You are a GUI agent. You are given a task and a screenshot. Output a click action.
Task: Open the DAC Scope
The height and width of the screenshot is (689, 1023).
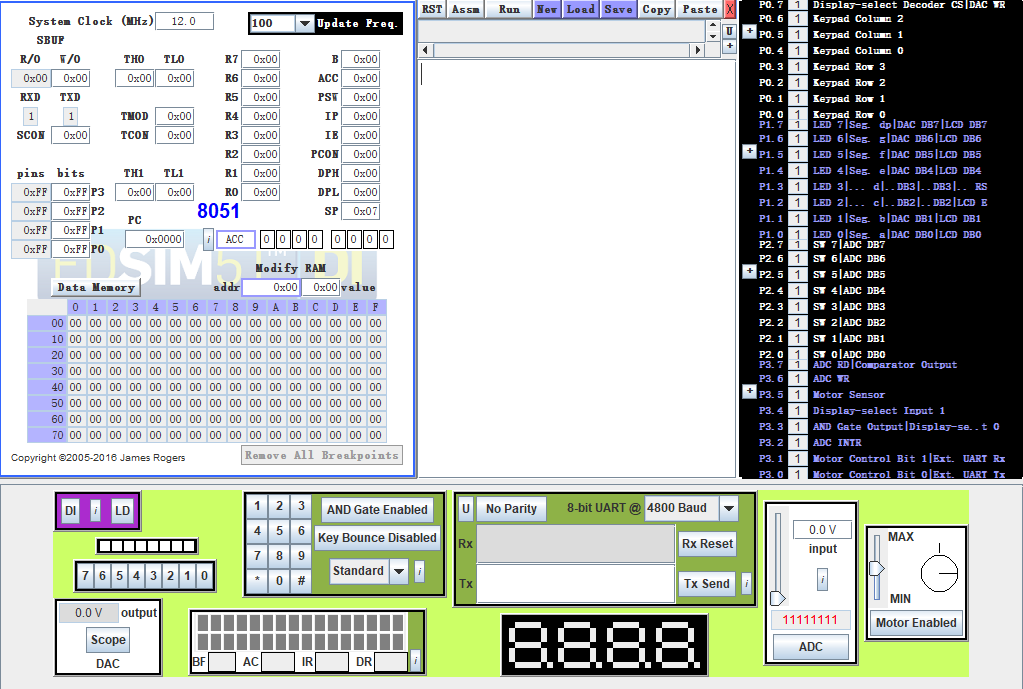click(108, 639)
